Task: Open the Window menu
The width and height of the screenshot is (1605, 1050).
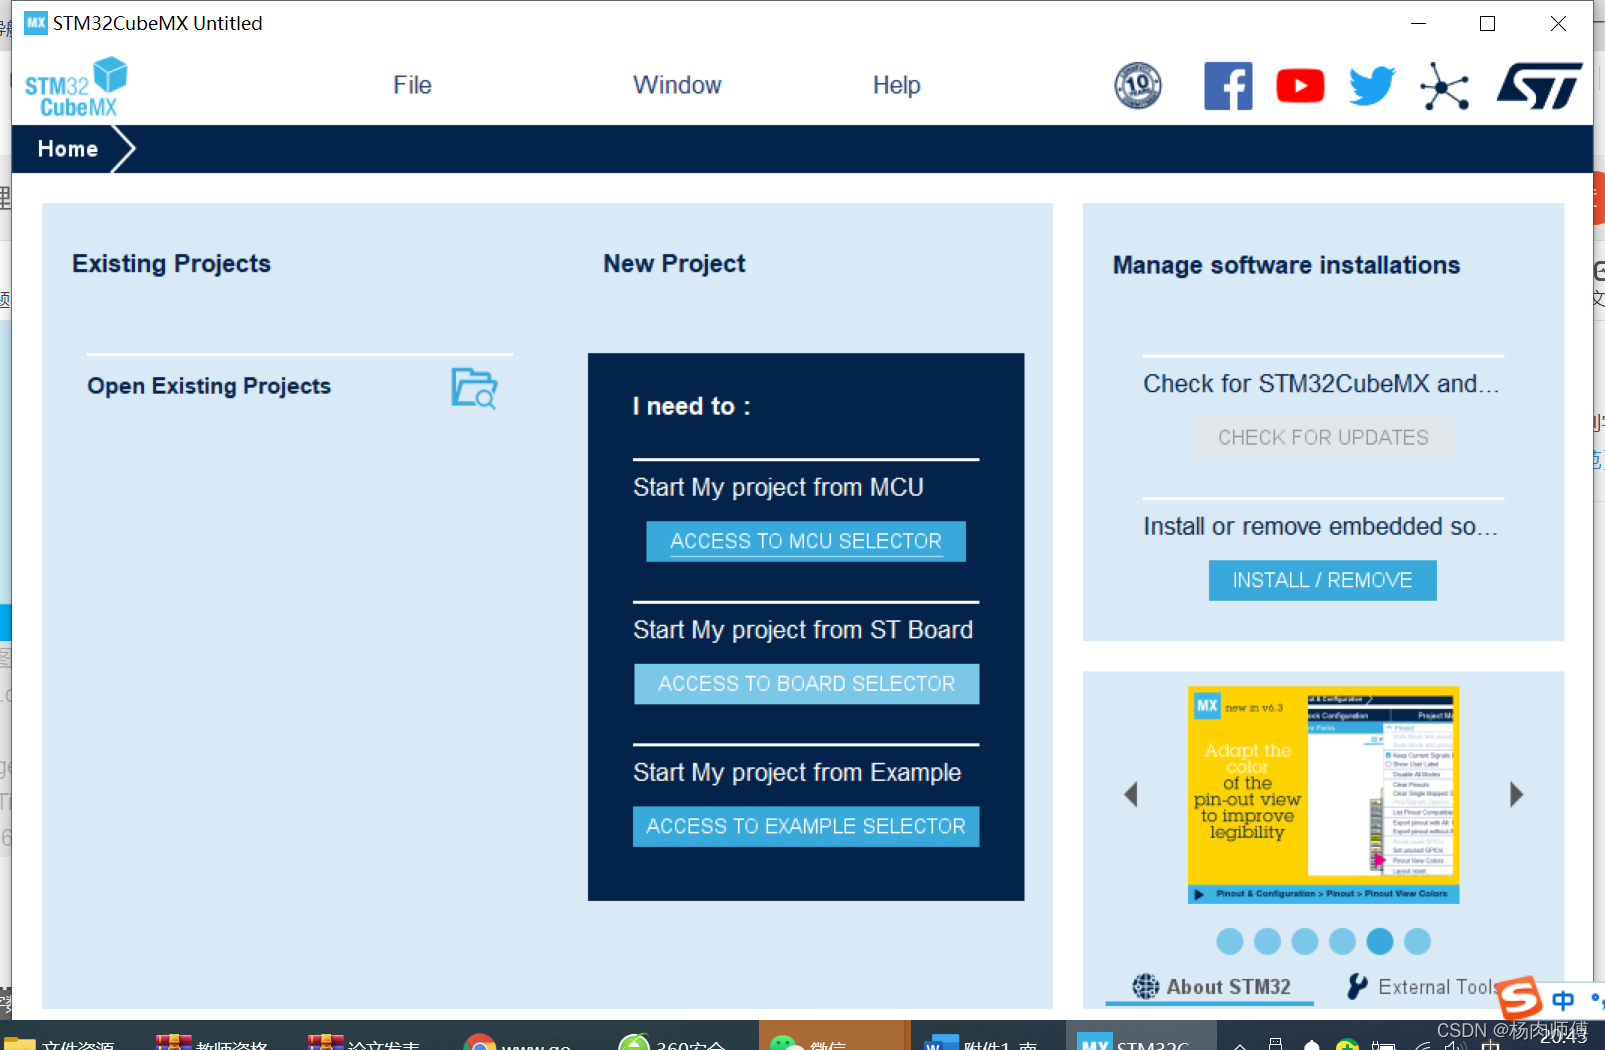Action: pos(677,85)
